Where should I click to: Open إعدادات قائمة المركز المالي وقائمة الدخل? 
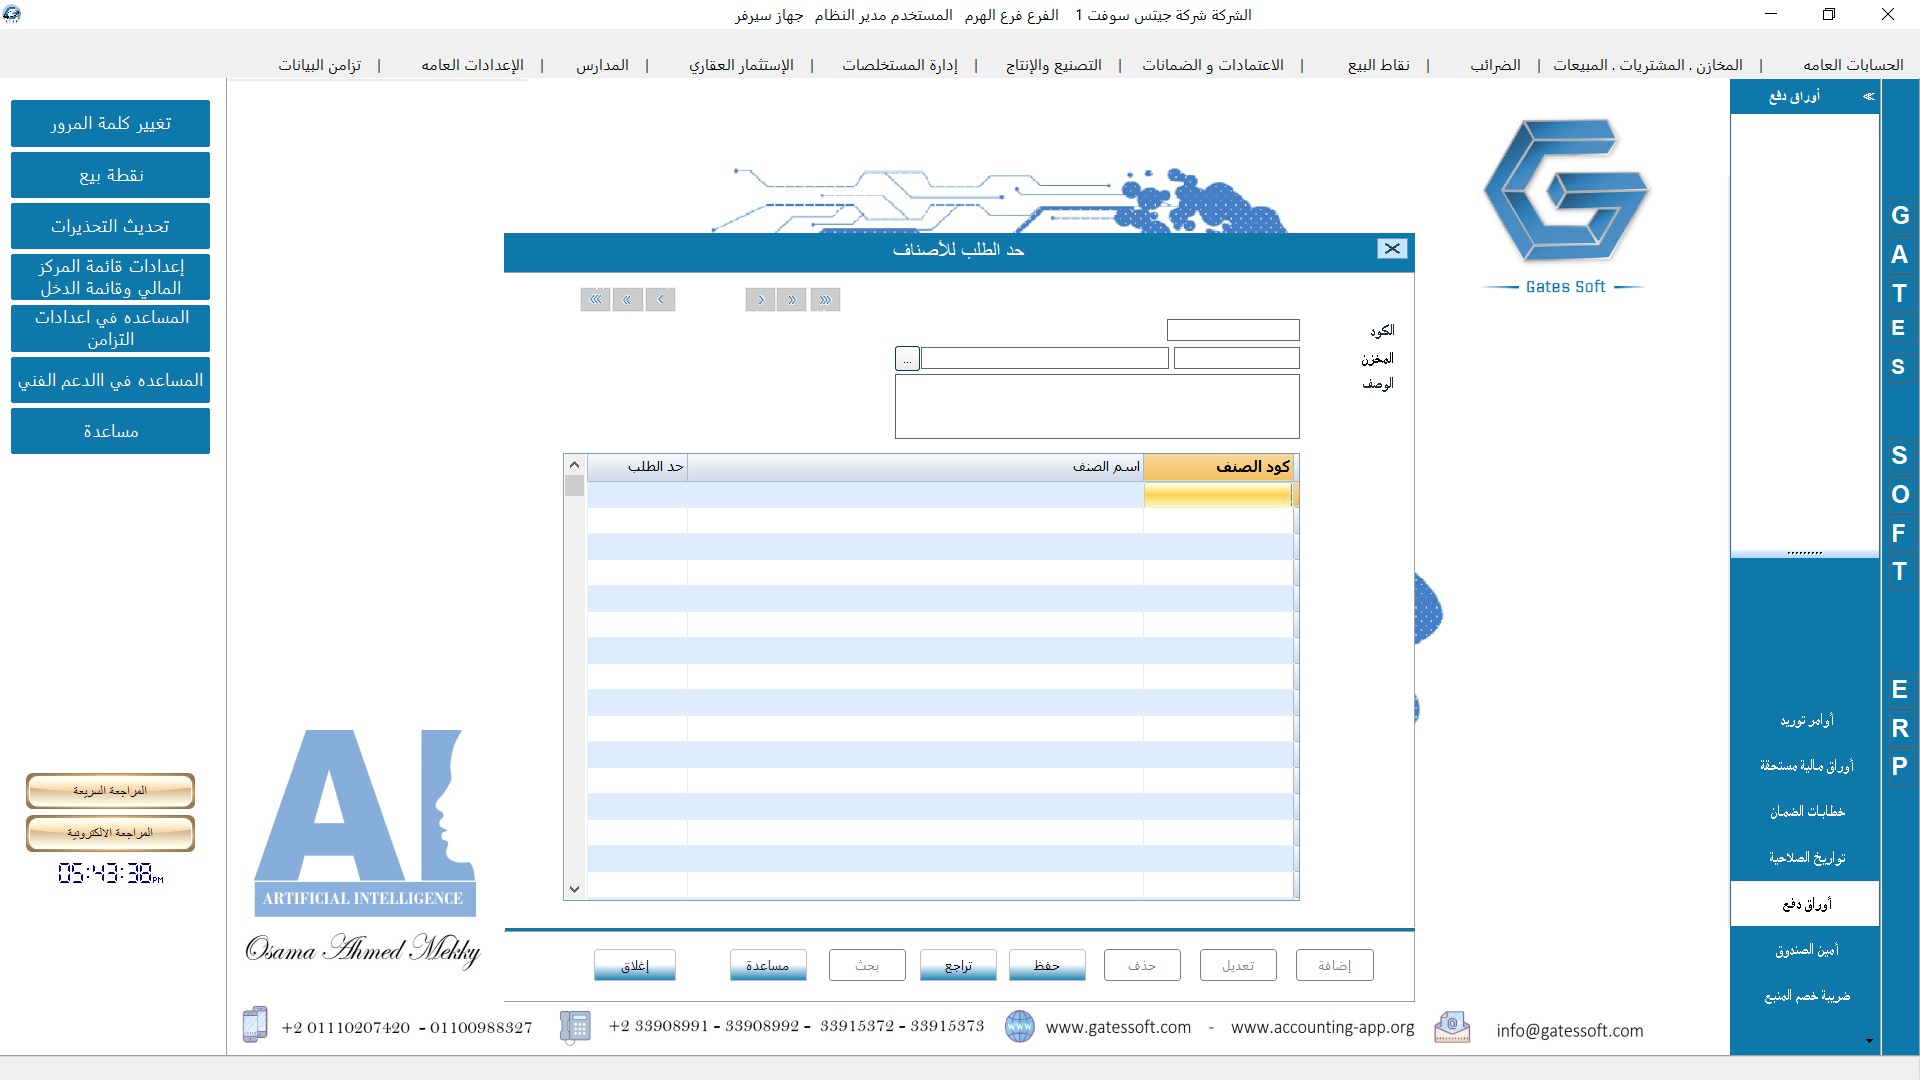(110, 277)
